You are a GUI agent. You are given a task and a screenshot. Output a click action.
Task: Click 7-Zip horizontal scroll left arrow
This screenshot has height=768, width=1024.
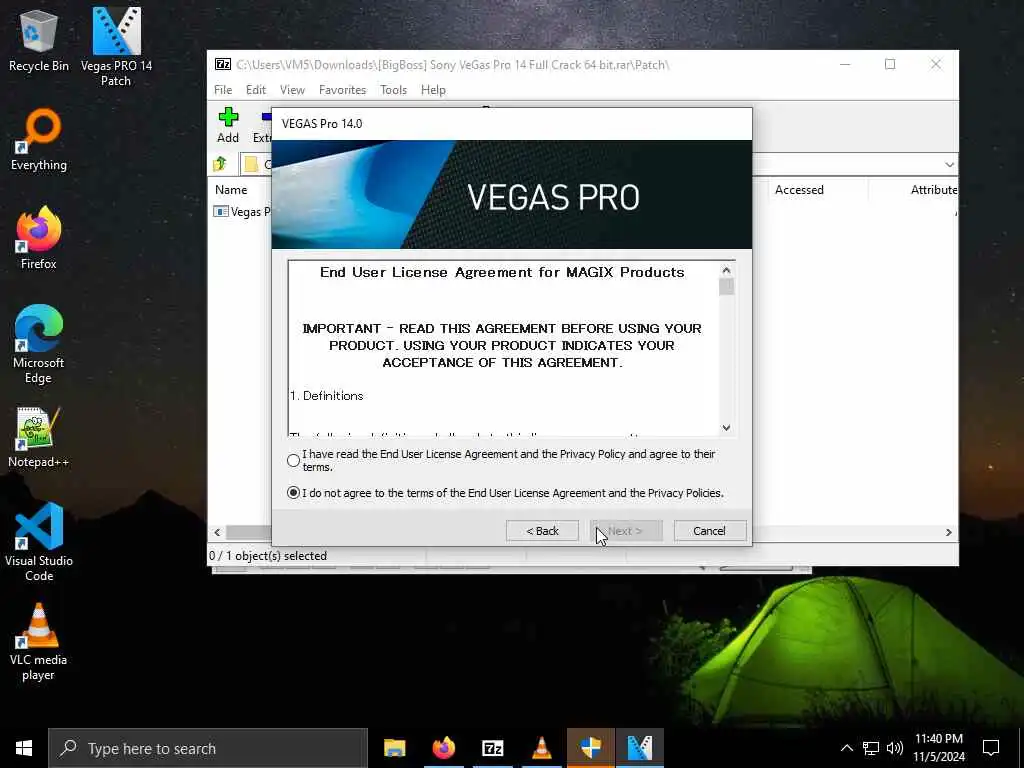pos(217,532)
